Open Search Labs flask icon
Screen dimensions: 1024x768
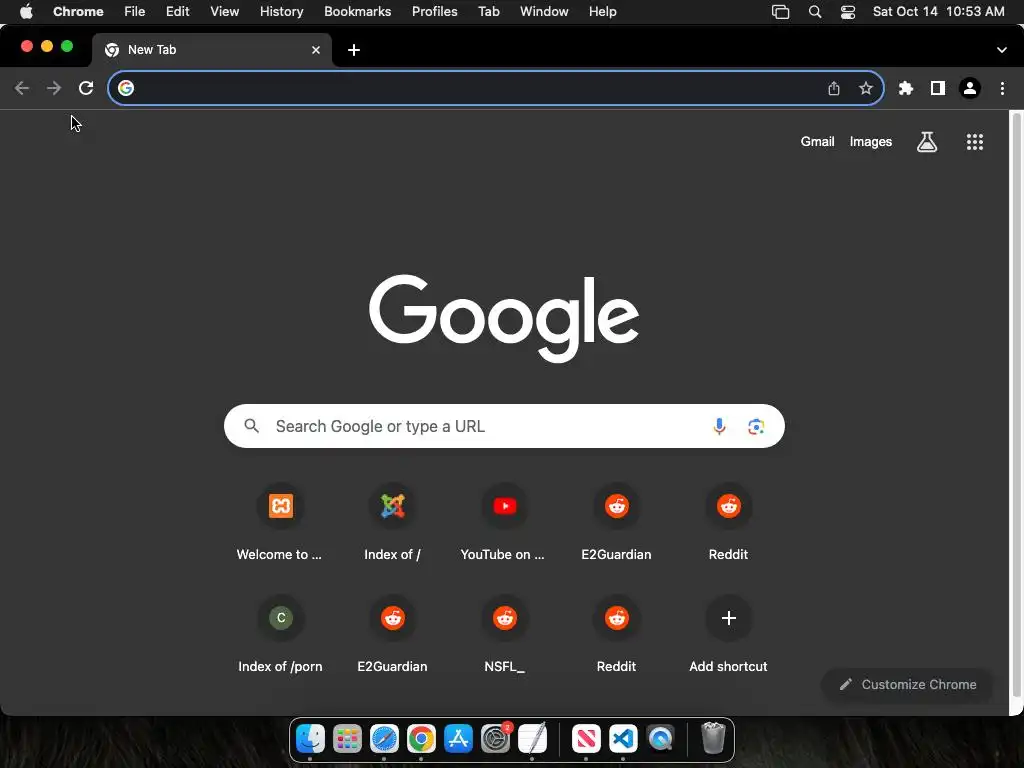tap(927, 142)
